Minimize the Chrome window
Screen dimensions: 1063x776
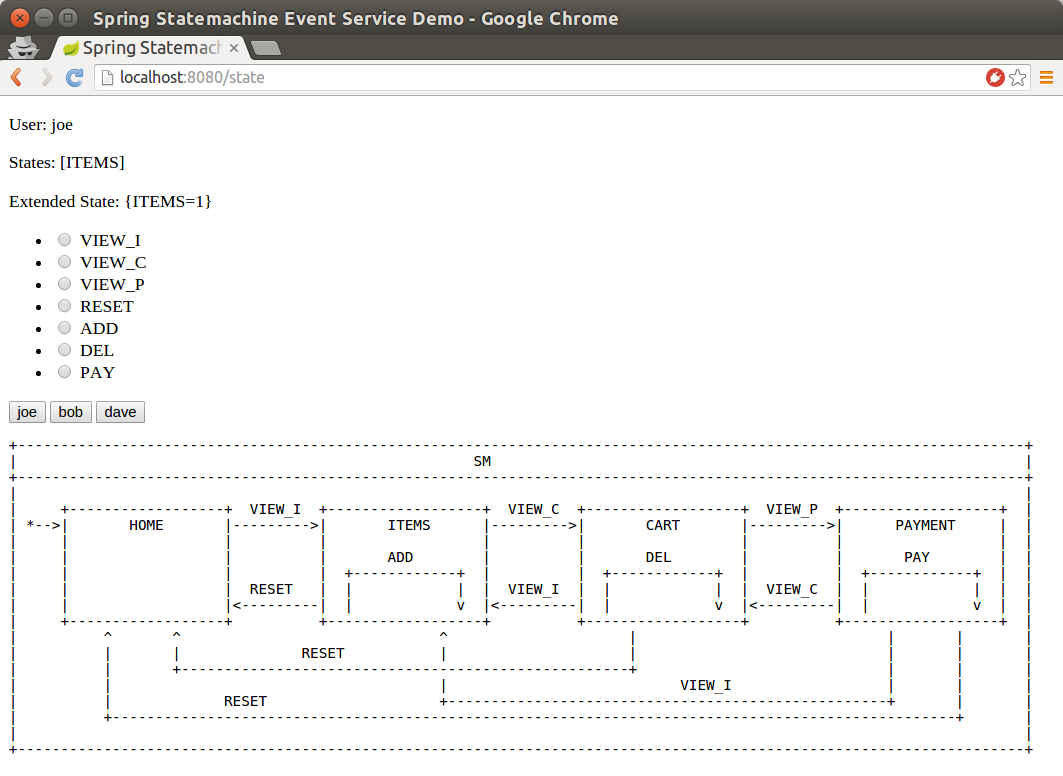(44, 18)
